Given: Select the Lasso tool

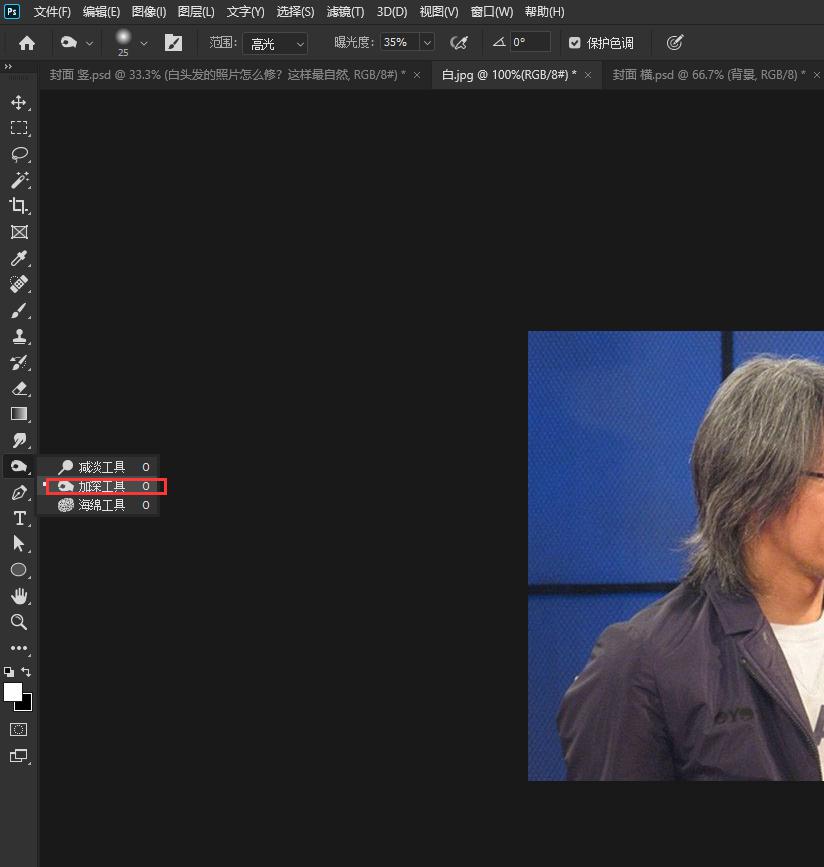Looking at the screenshot, I should point(18,154).
